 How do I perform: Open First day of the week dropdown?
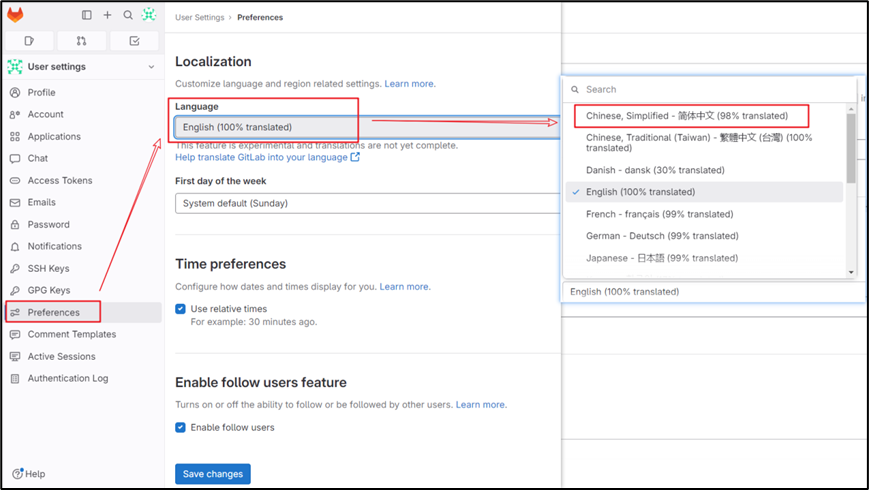[x=368, y=203]
